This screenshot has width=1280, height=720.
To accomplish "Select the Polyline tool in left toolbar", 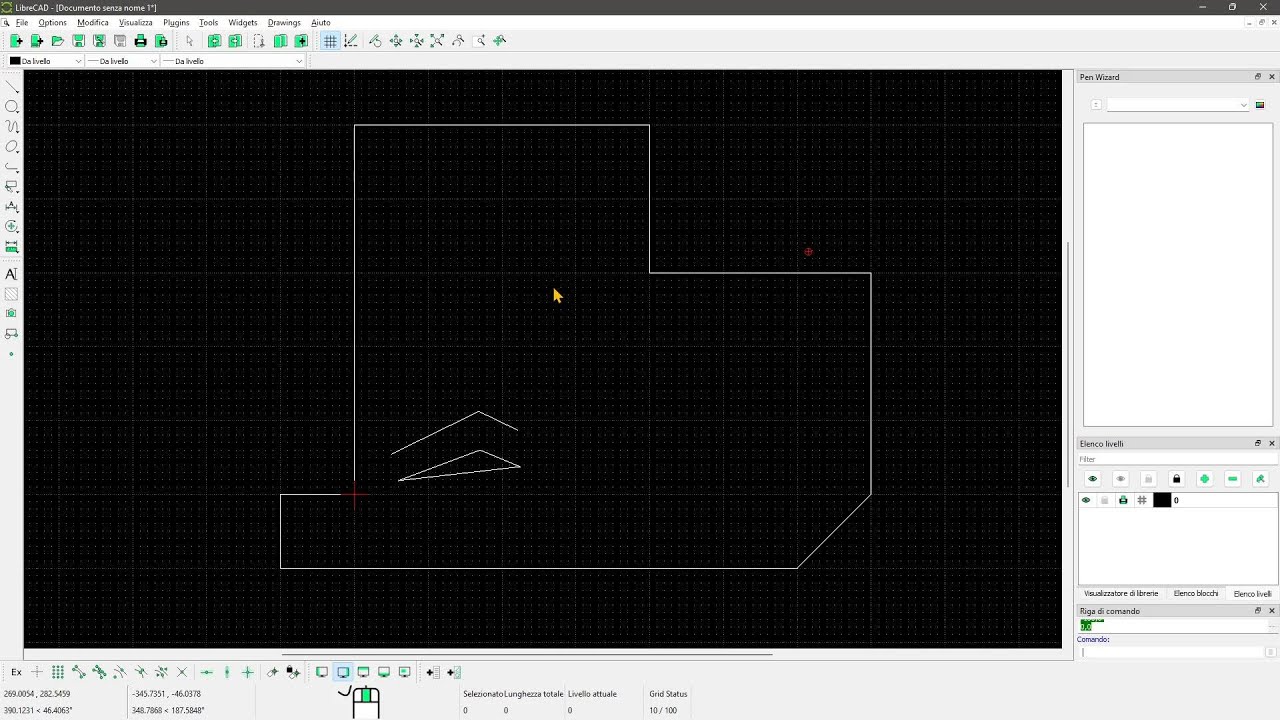I will tap(12, 167).
